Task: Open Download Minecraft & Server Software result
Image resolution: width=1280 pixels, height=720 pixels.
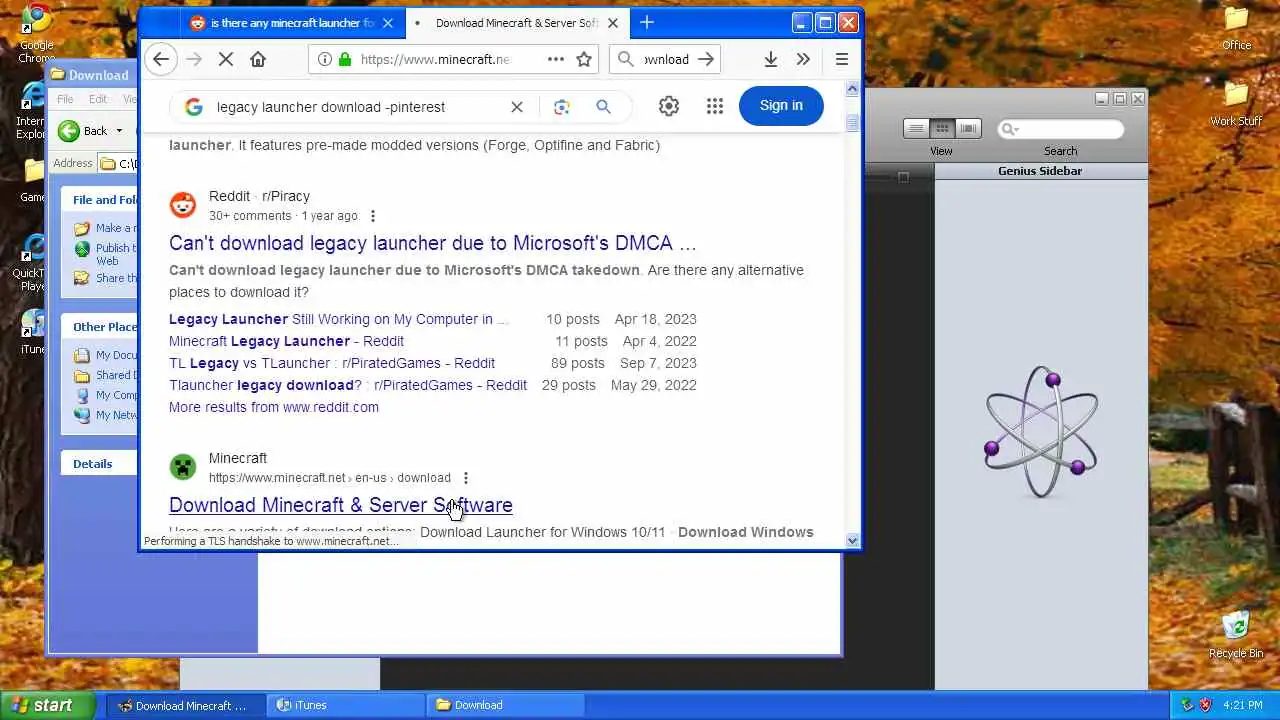Action: 341,505
